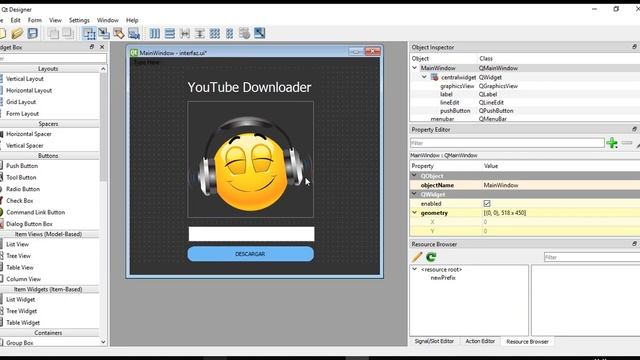Close the Widget Box panel
Screen dimensions: 640x360
point(102,47)
